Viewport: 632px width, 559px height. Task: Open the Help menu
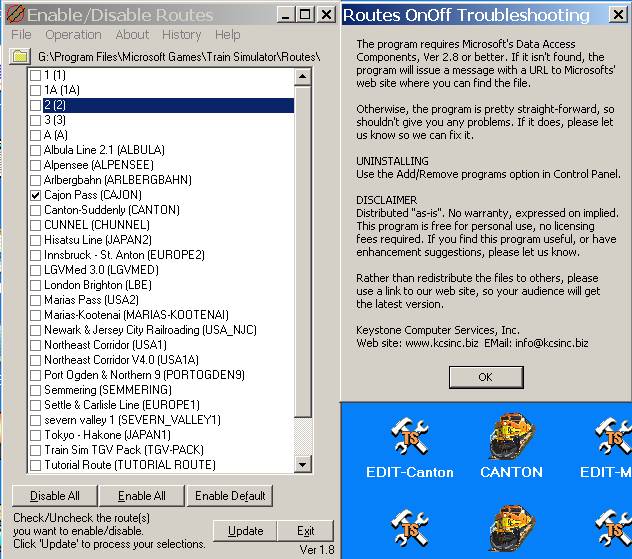pos(227,35)
